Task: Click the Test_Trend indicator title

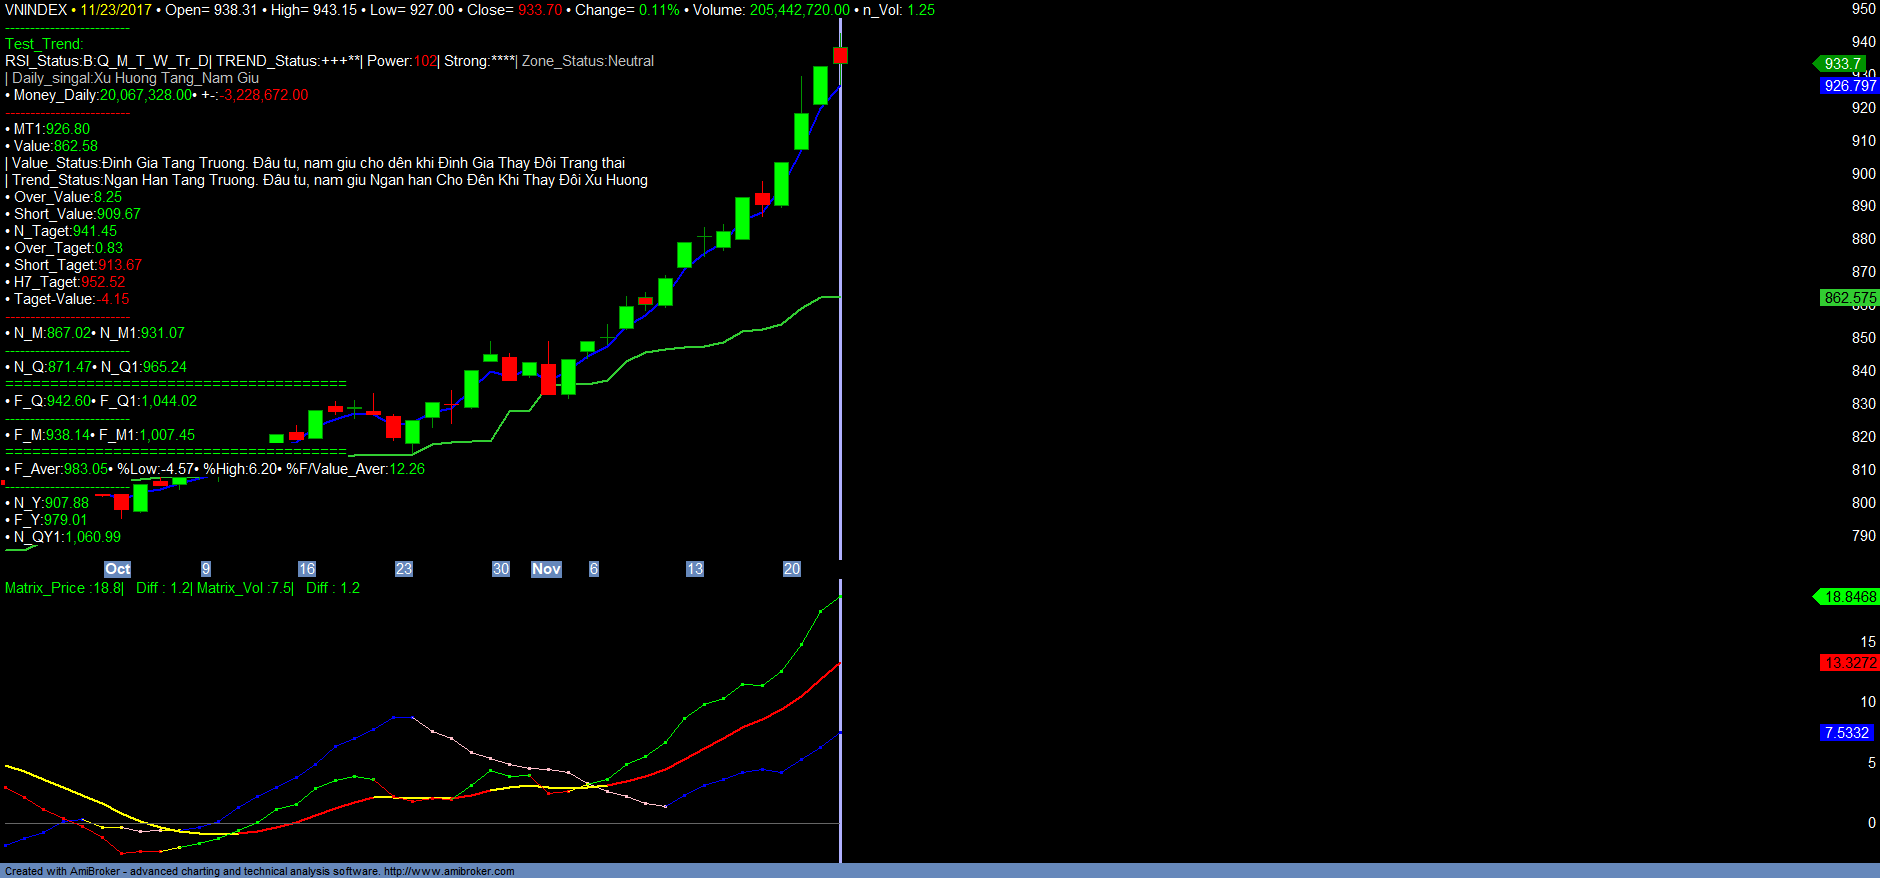Action: pos(44,44)
